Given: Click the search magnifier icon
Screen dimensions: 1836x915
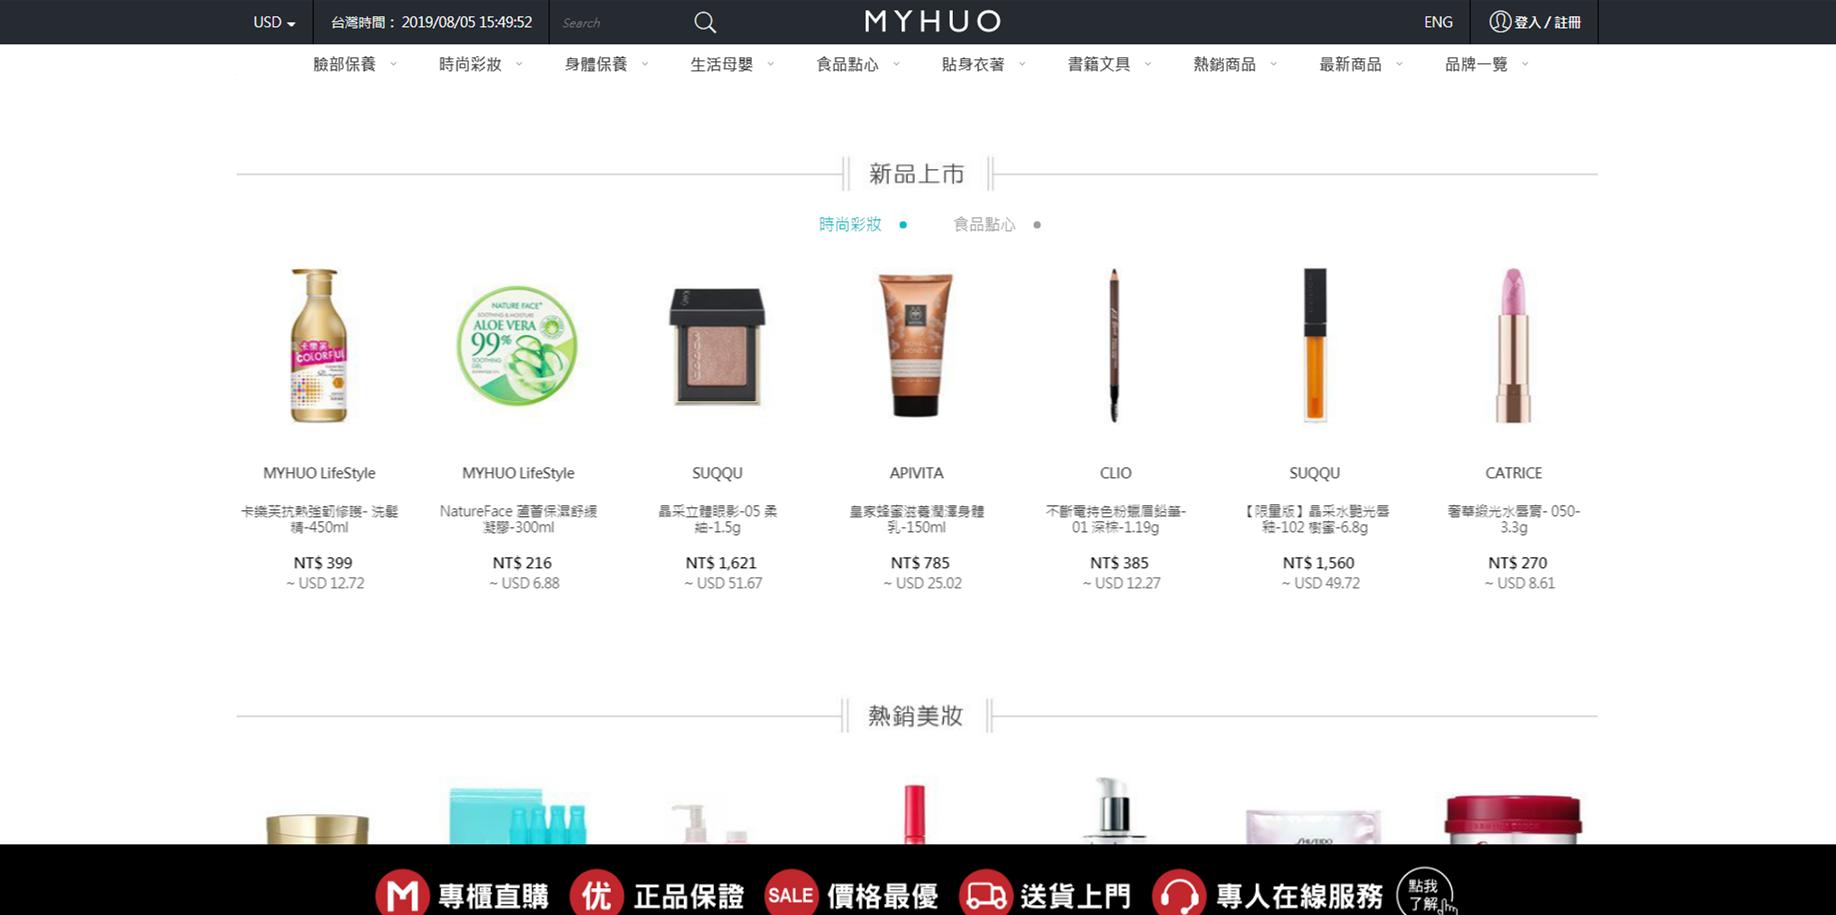Looking at the screenshot, I should pyautogui.click(x=705, y=22).
